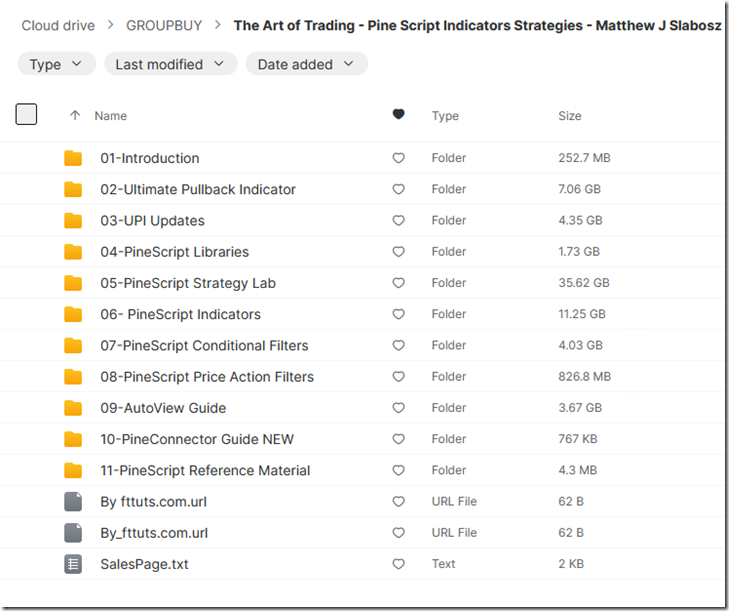
Task: Open the Type filter dropdown
Action: (x=57, y=64)
